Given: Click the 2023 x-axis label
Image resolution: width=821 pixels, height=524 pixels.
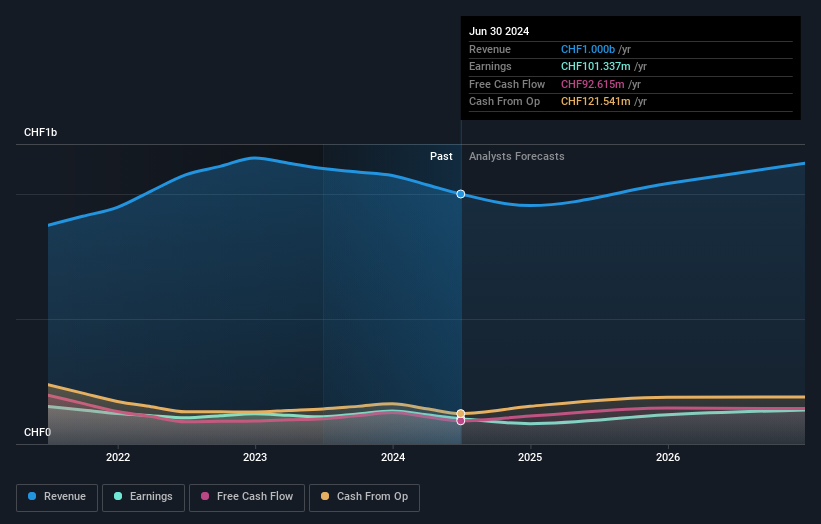Looking at the screenshot, I should coord(255,458).
